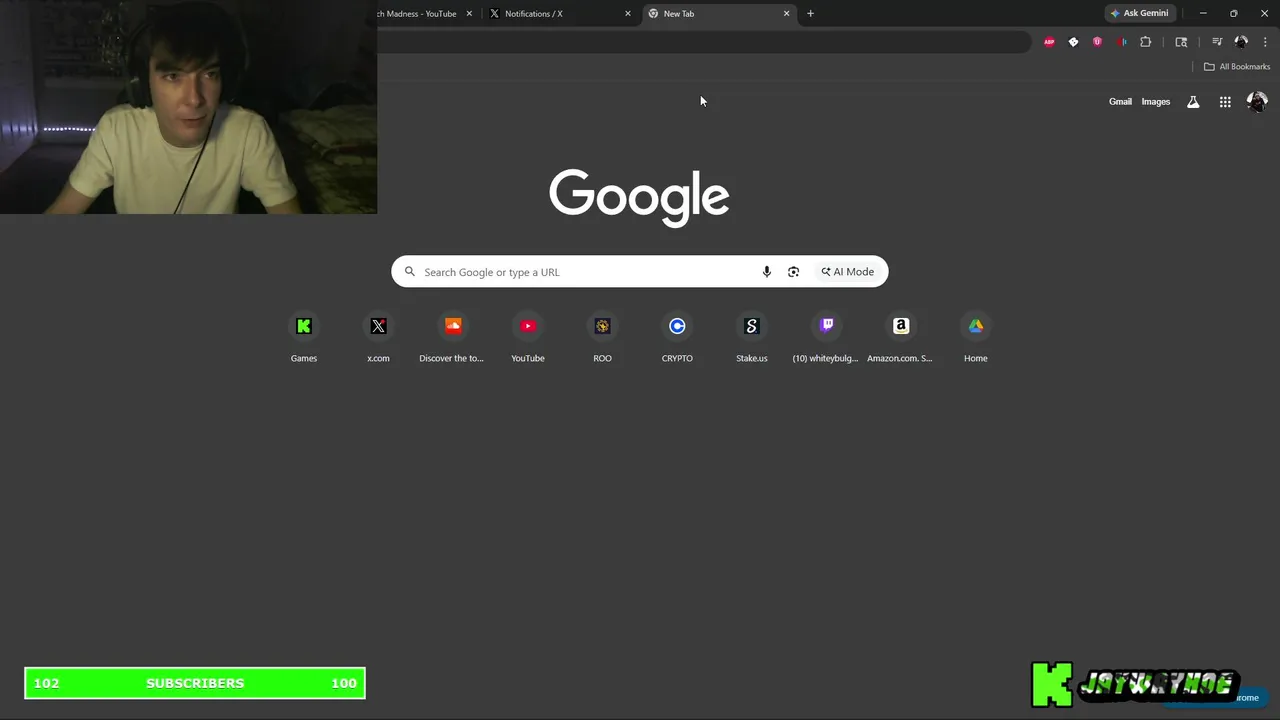Viewport: 1280px width, 720px height.
Task: Search by image with Lens icon
Action: click(793, 272)
